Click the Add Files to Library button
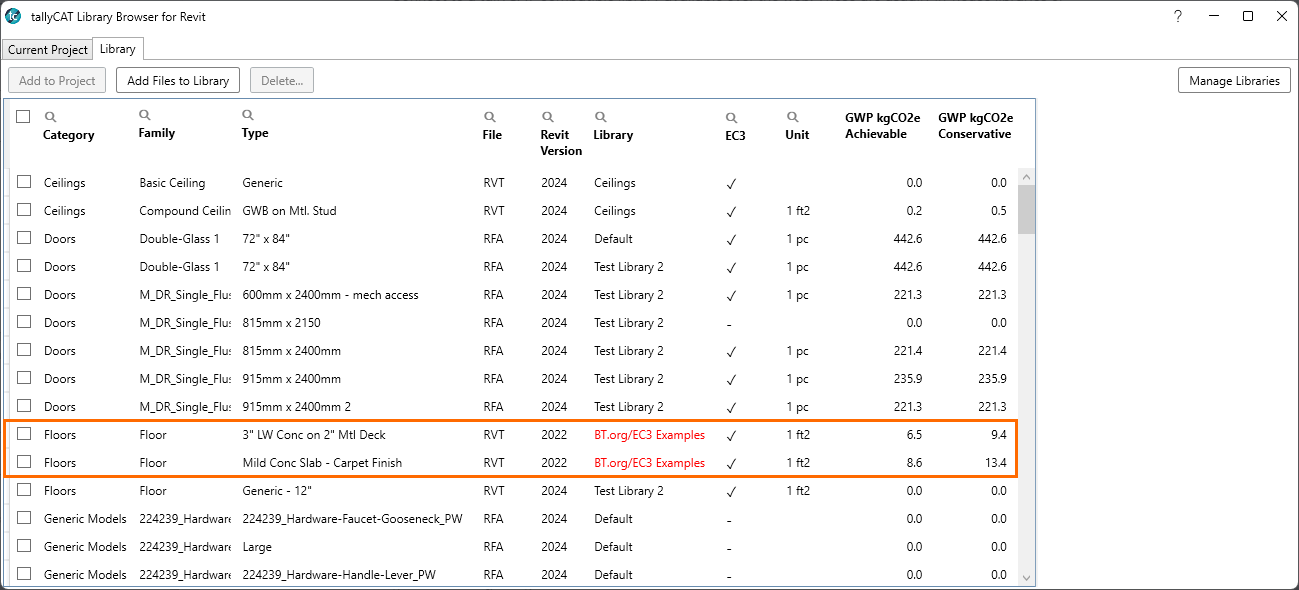The height and width of the screenshot is (590, 1299). click(x=178, y=81)
